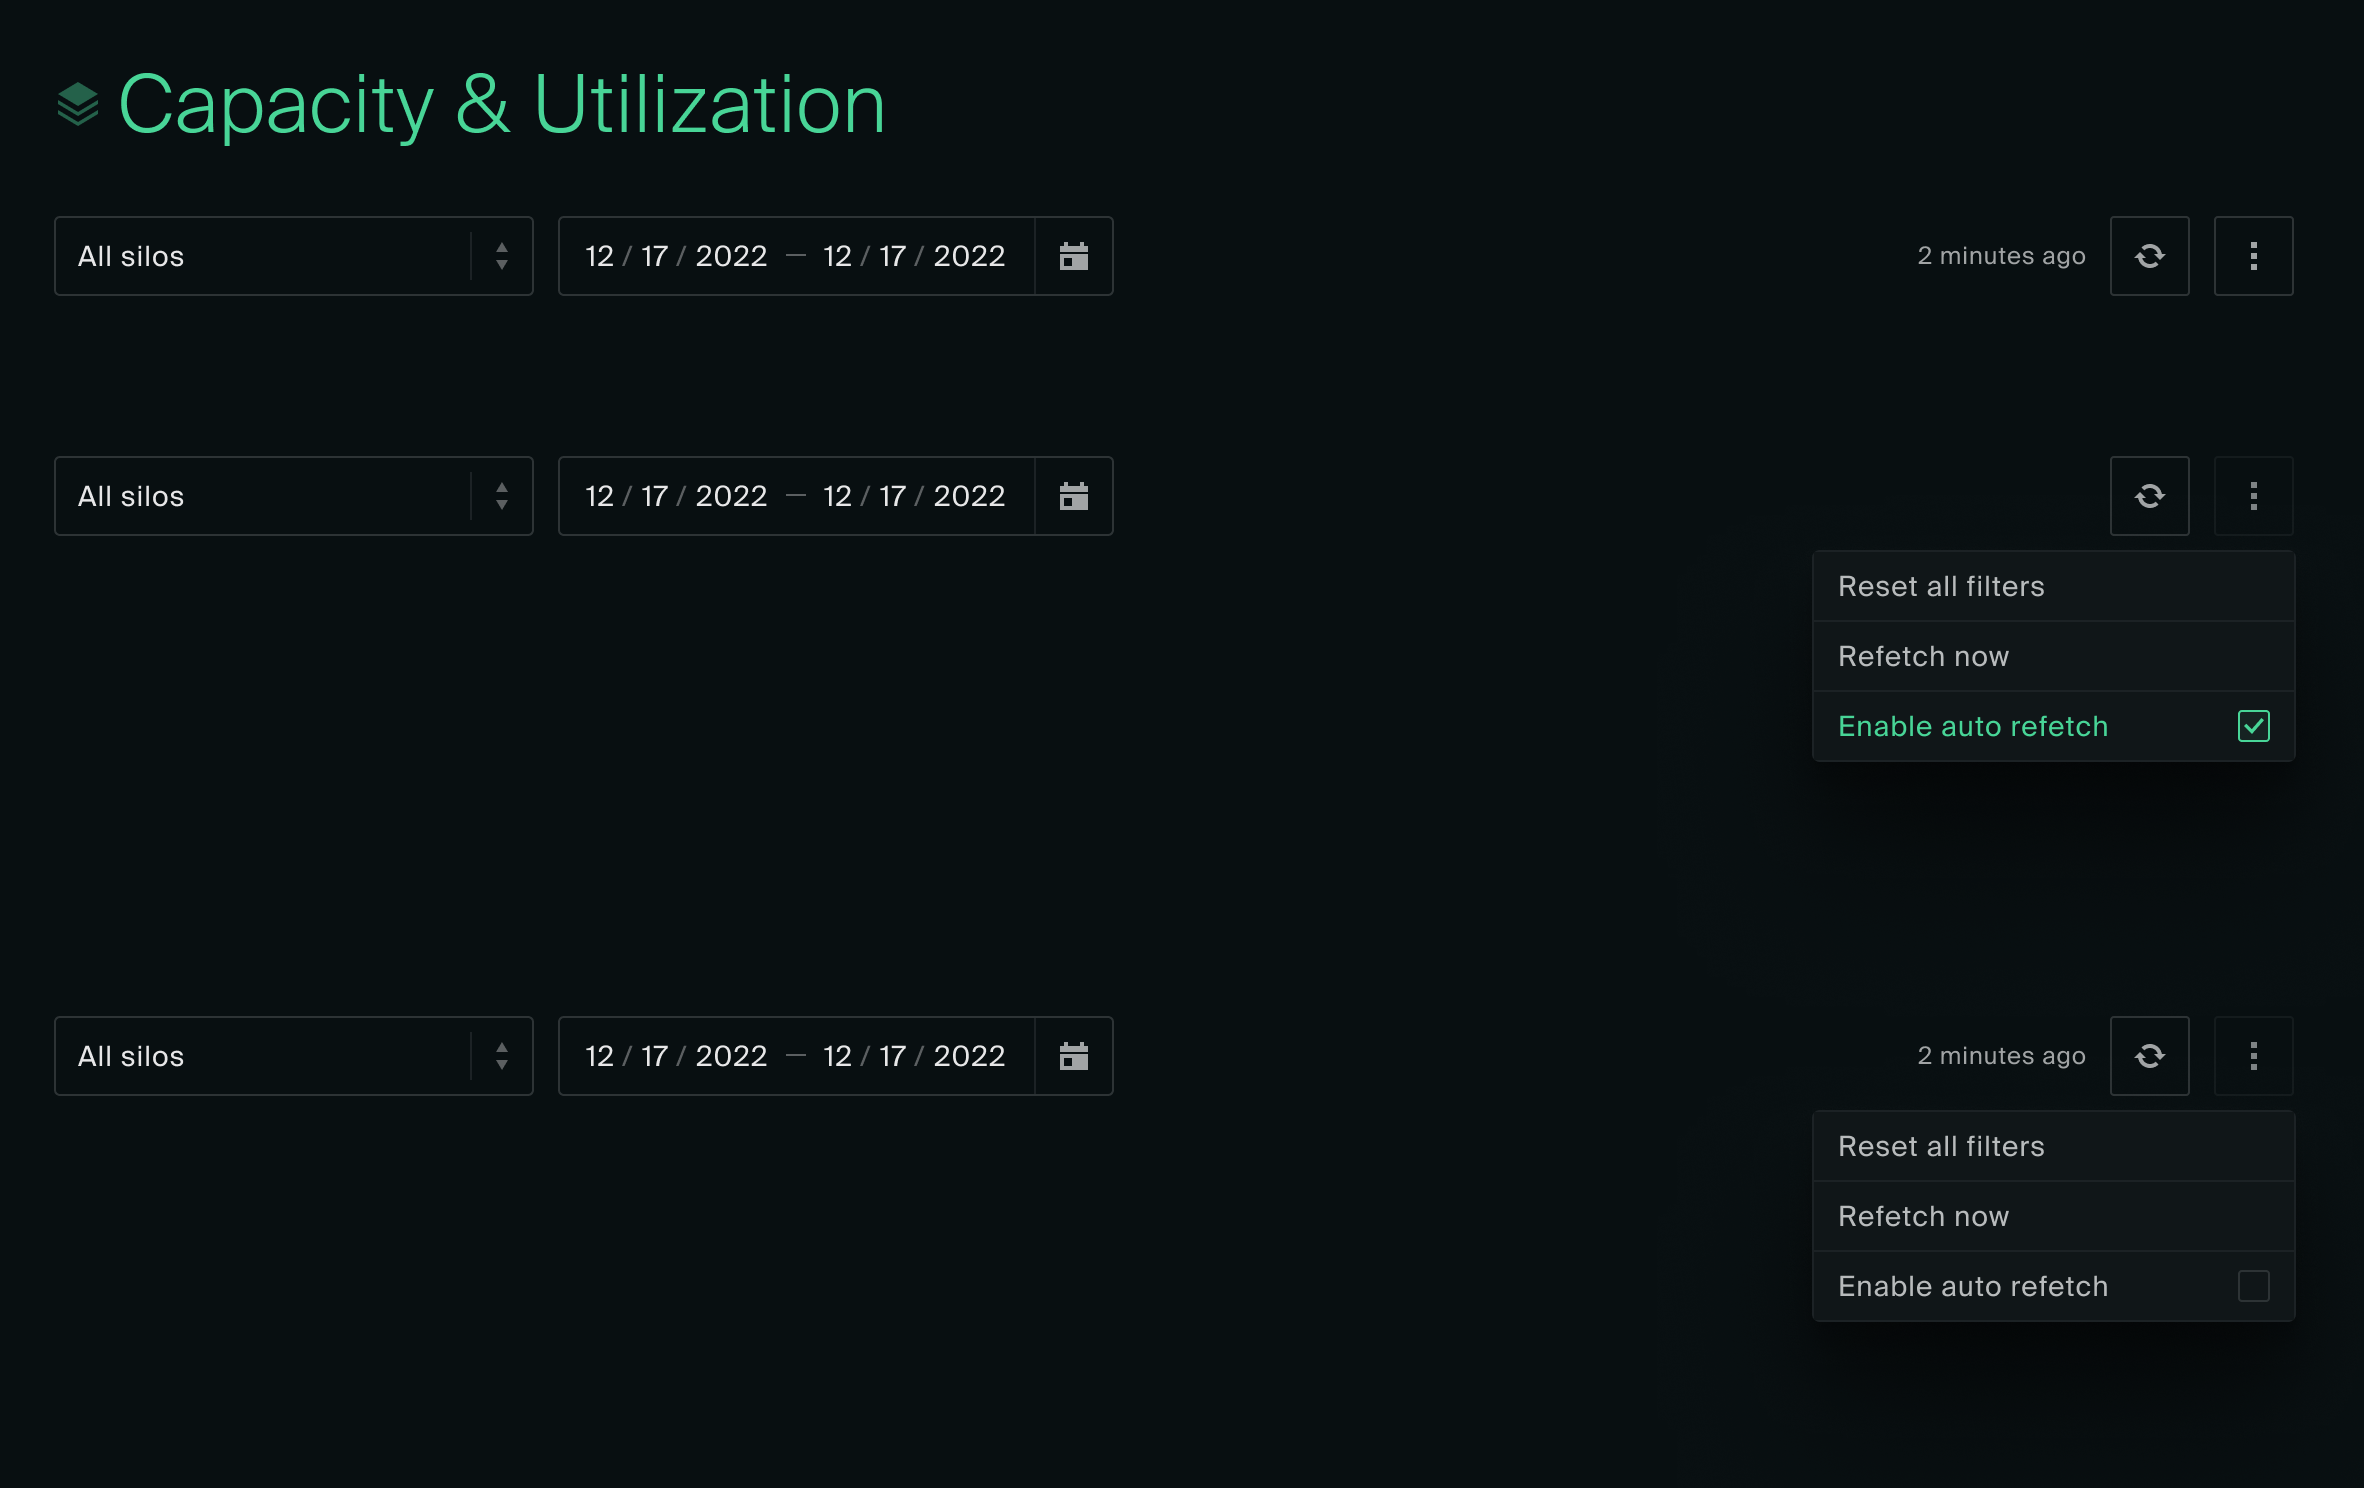Select Refetch now in the lower menu
The image size is (2364, 1488).
pos(1923,1217)
